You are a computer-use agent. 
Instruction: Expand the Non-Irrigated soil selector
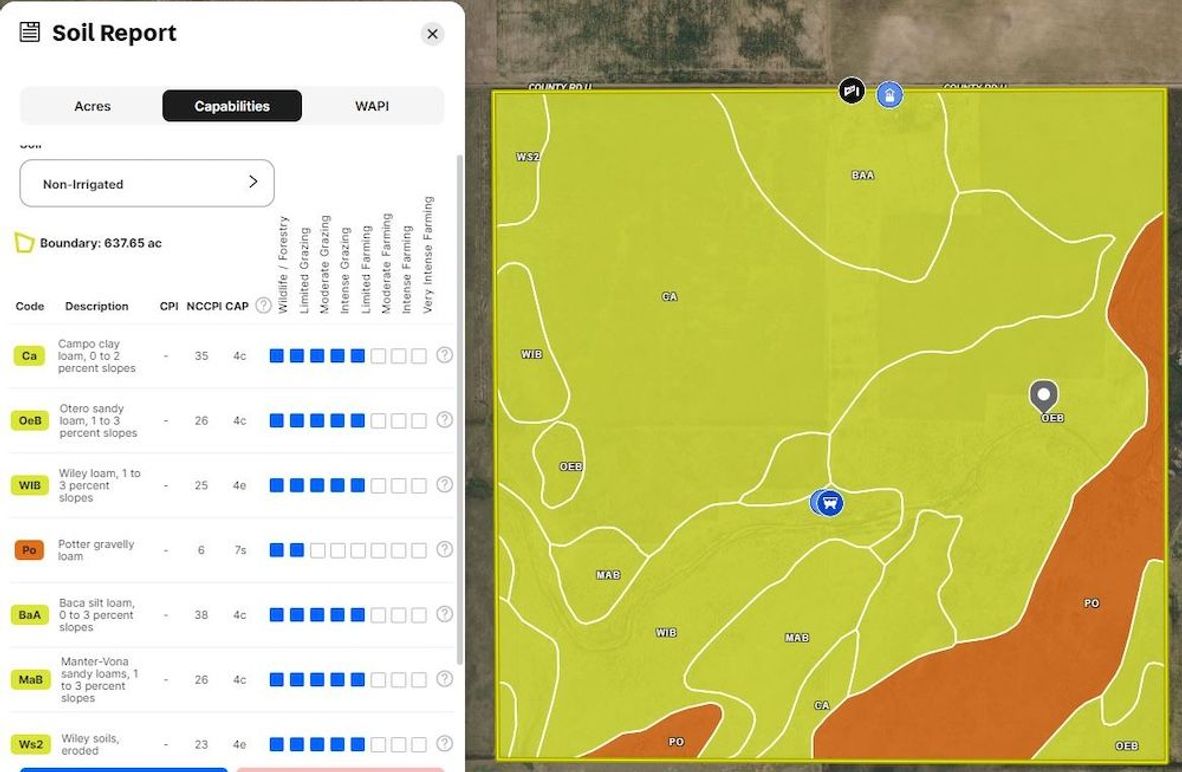[146, 183]
